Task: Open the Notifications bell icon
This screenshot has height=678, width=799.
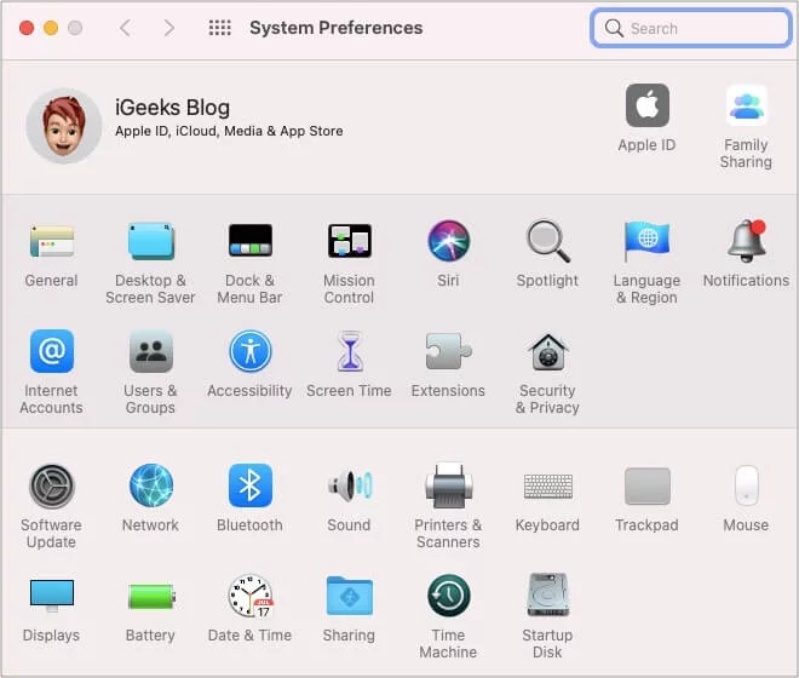Action: (x=746, y=242)
